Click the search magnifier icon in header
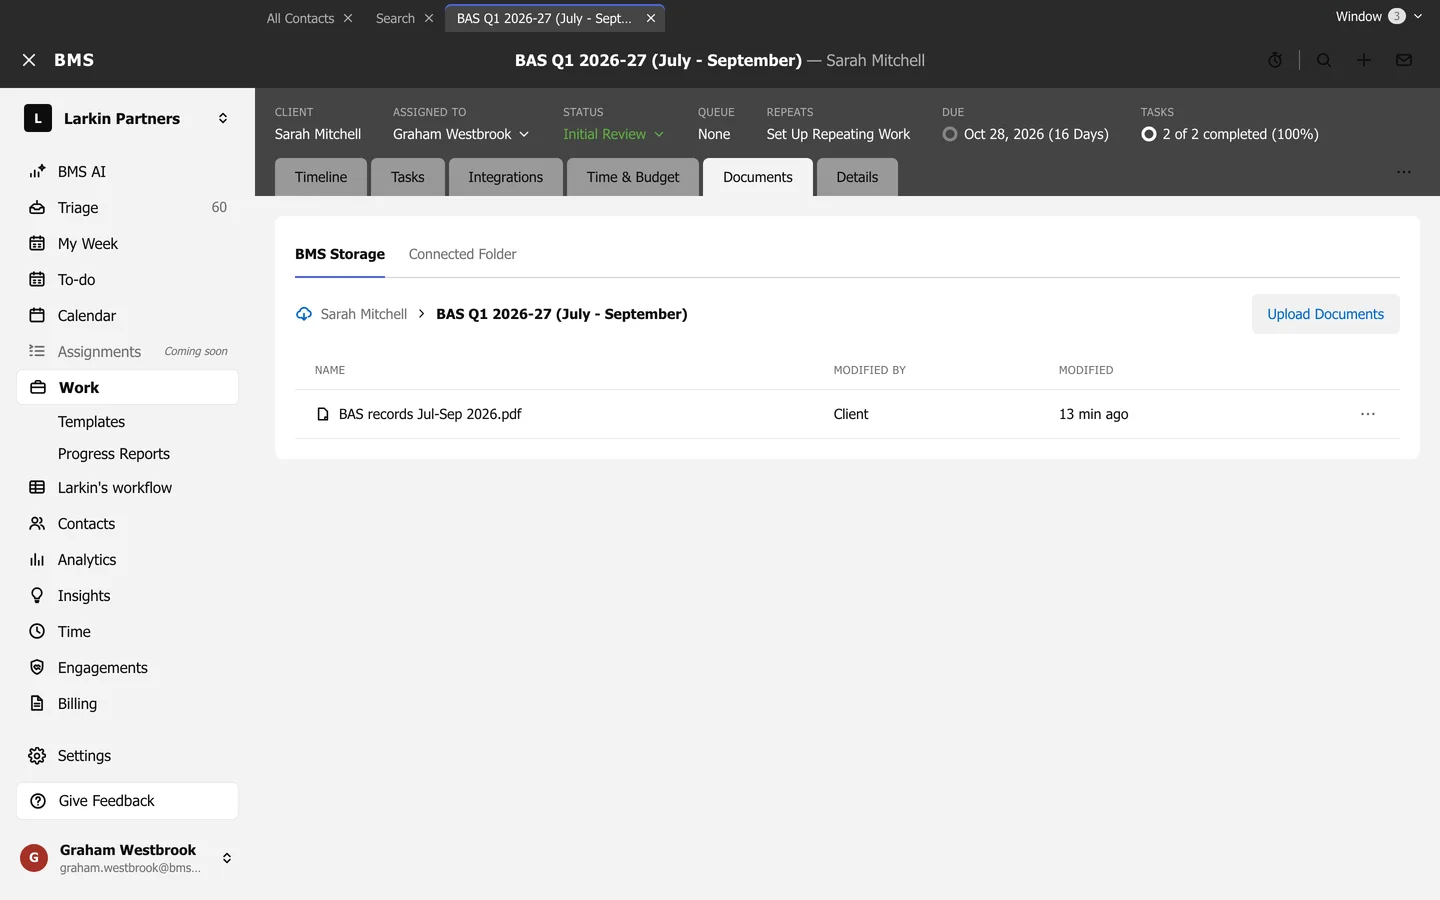The image size is (1440, 900). (1324, 60)
